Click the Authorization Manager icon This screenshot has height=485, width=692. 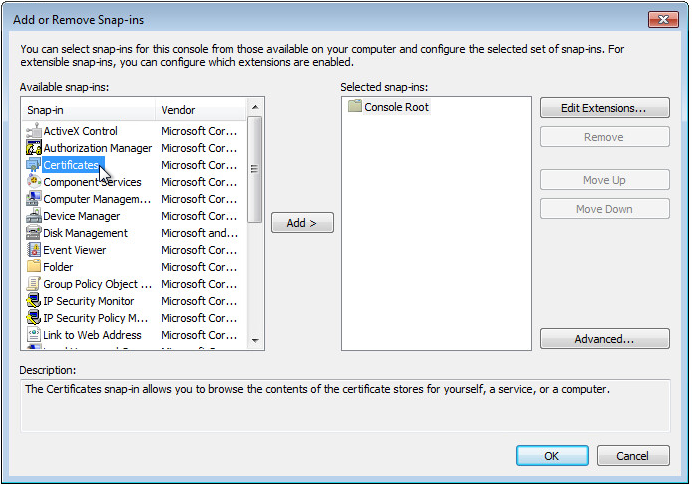pyautogui.click(x=34, y=148)
